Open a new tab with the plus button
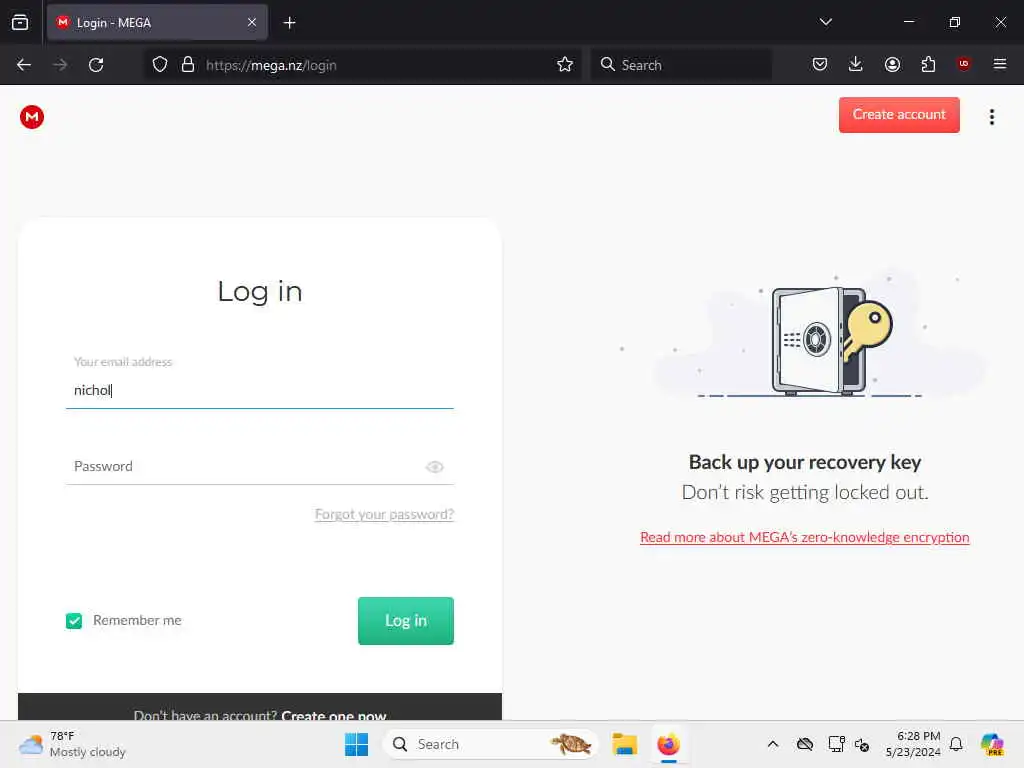Screen dimensions: 1024x768 289,23
